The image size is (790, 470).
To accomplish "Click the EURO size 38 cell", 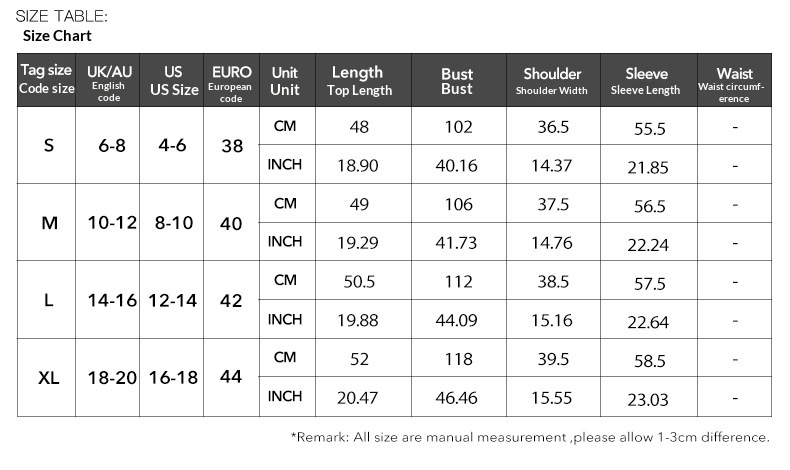I will tap(231, 146).
